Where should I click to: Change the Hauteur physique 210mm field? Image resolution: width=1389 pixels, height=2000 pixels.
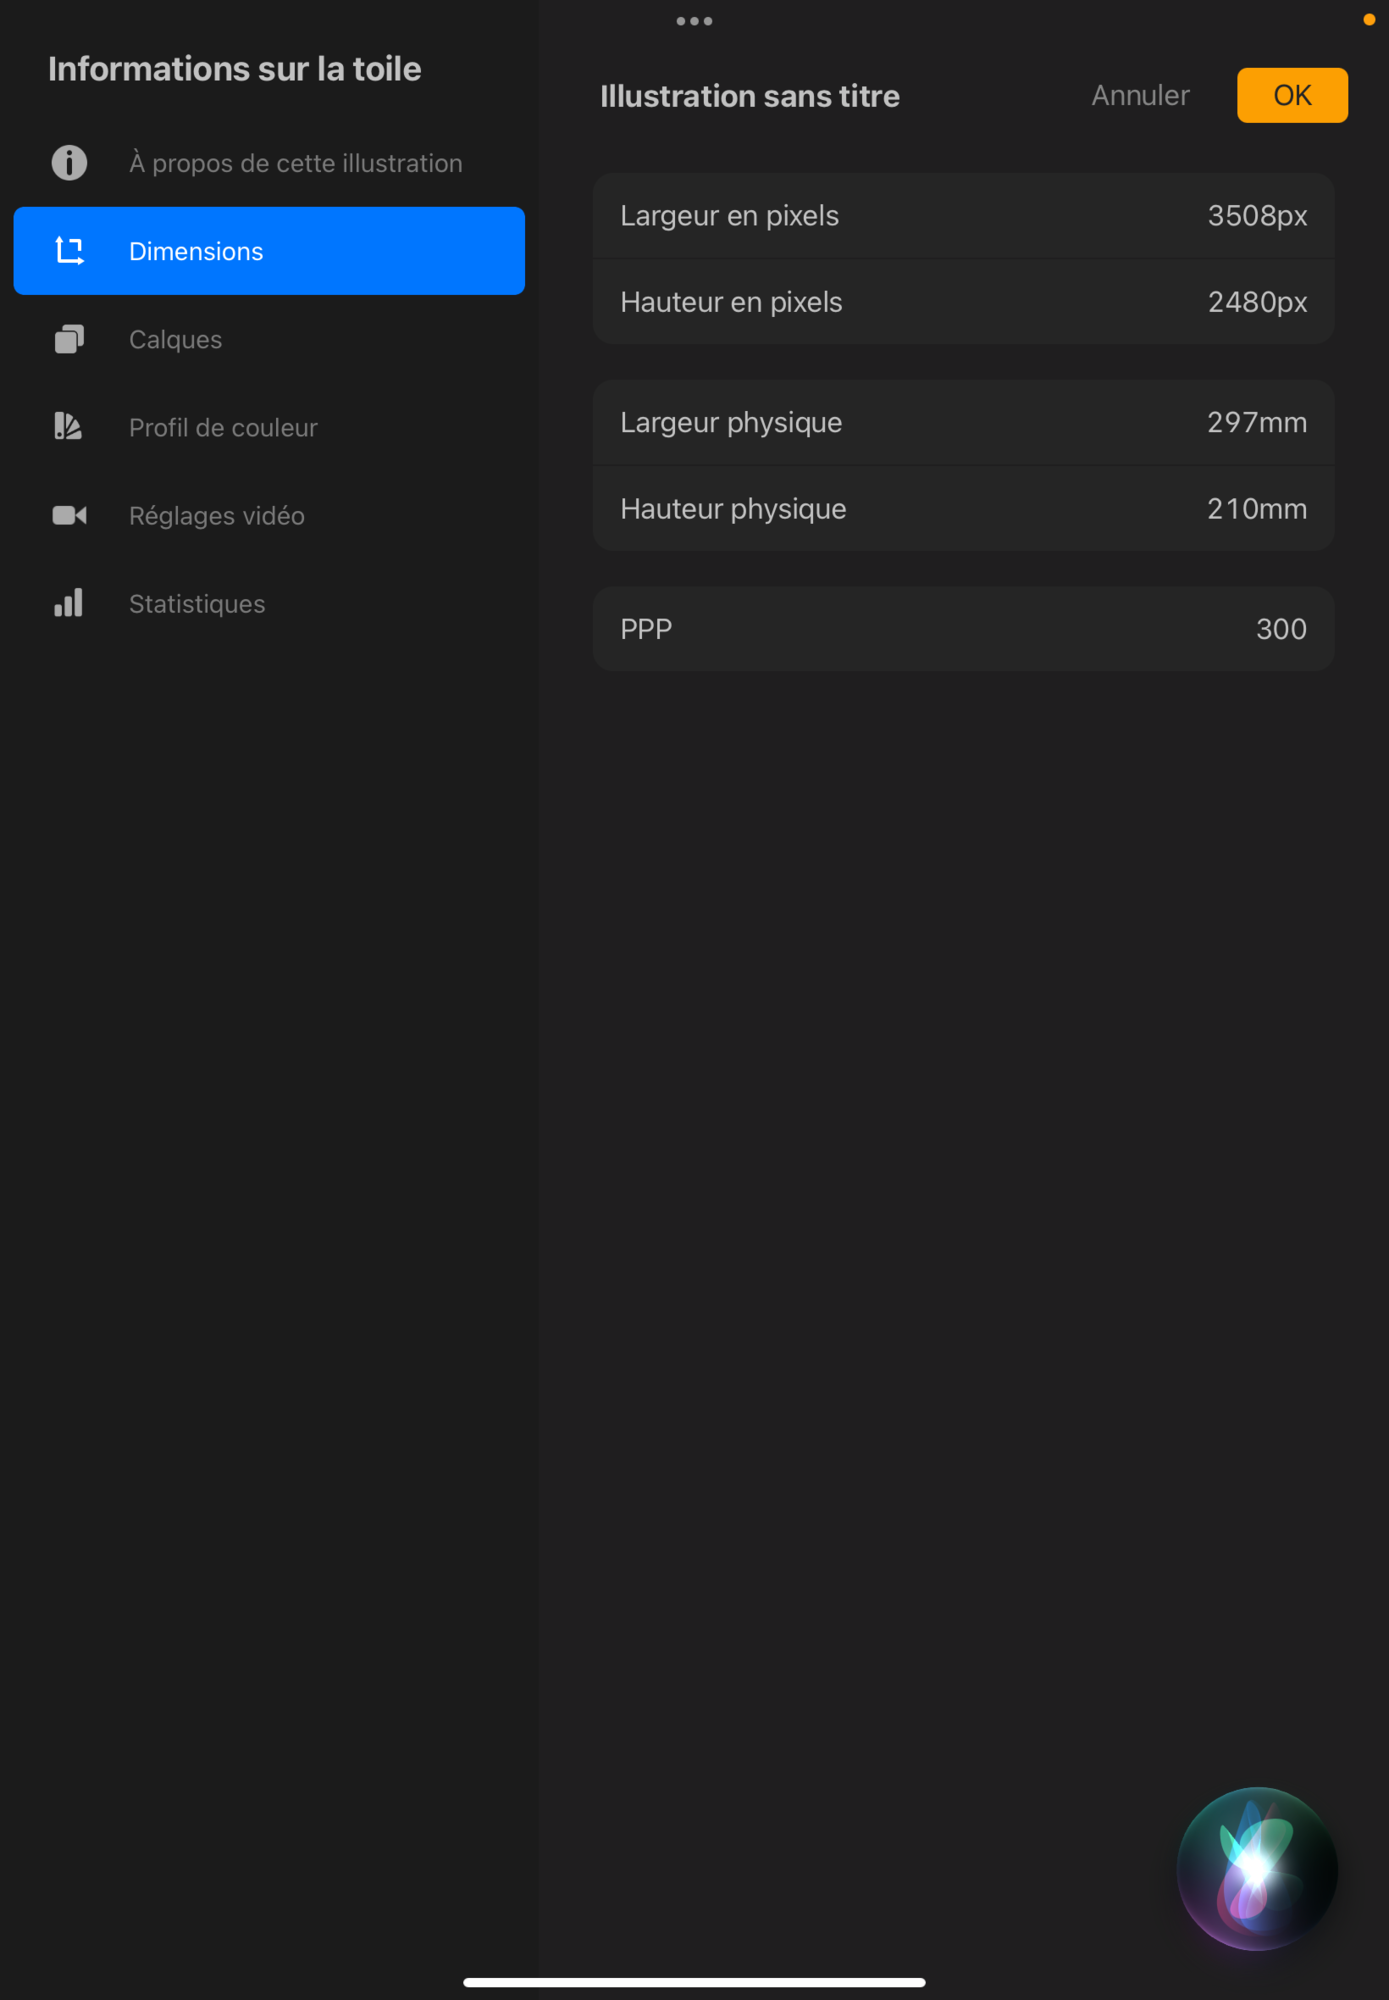point(1256,509)
